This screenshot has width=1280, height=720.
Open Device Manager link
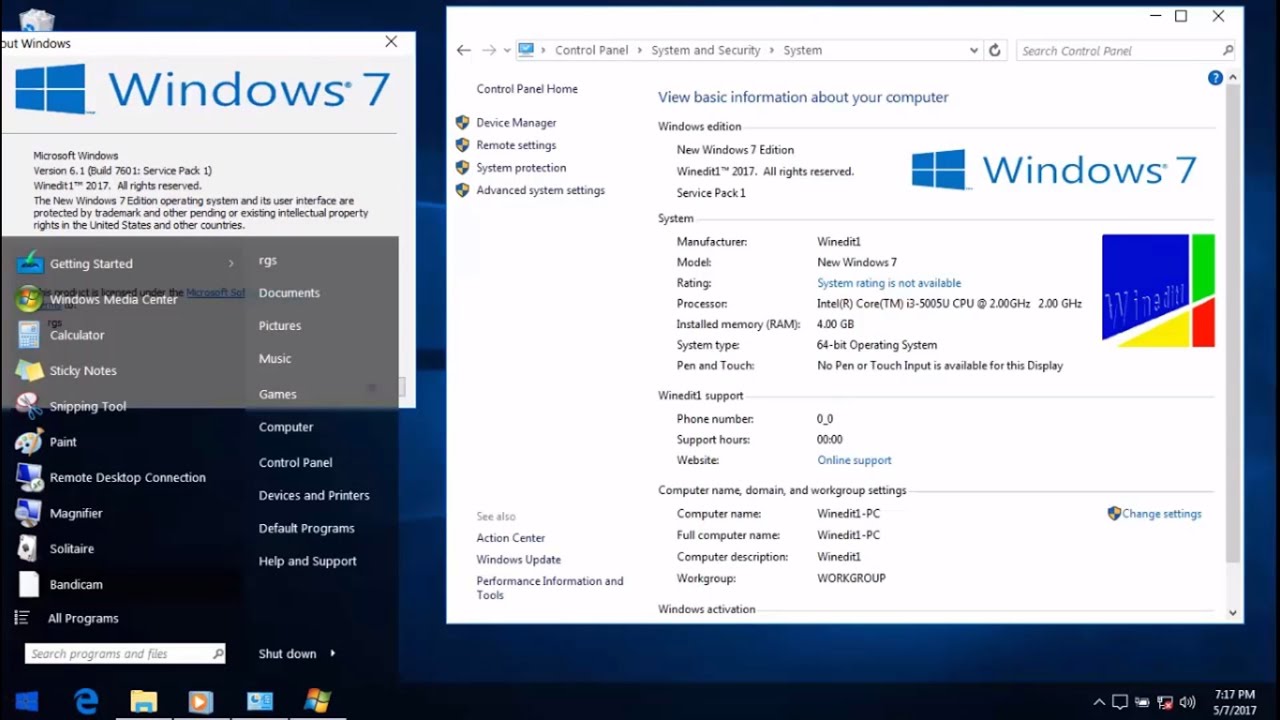tap(516, 122)
